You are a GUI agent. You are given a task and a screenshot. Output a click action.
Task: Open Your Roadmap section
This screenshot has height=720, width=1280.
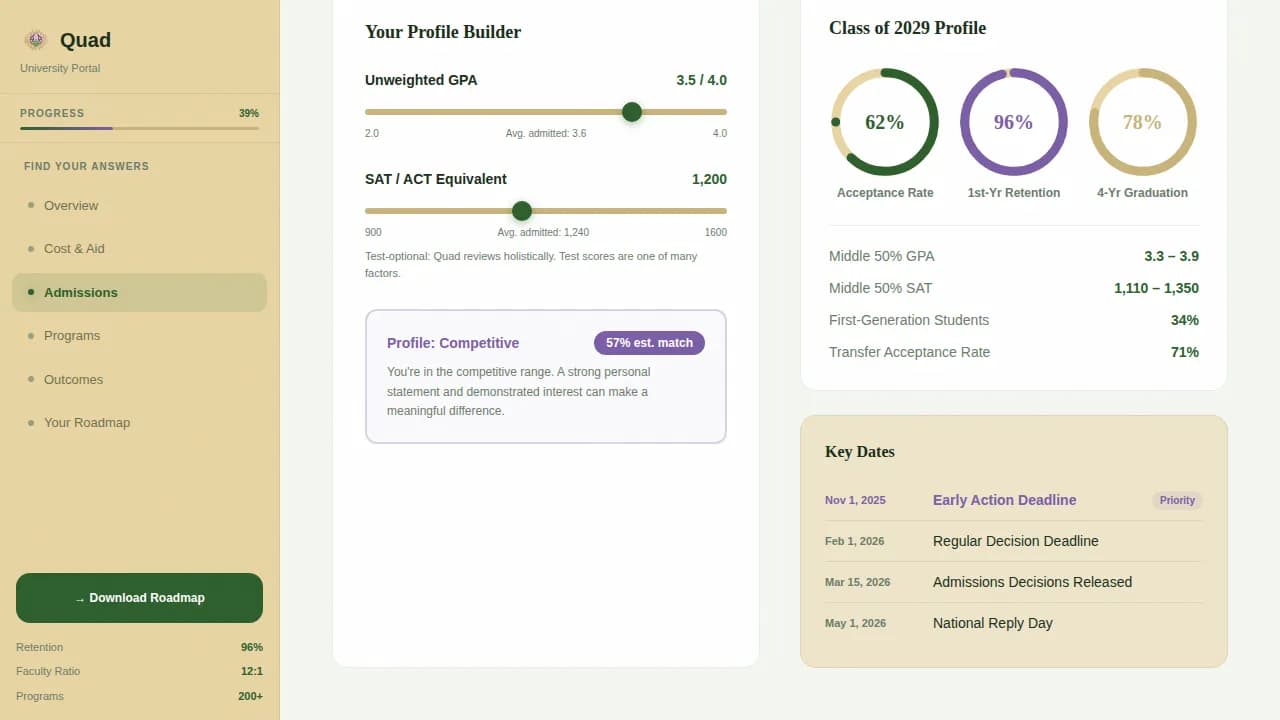[x=87, y=423]
